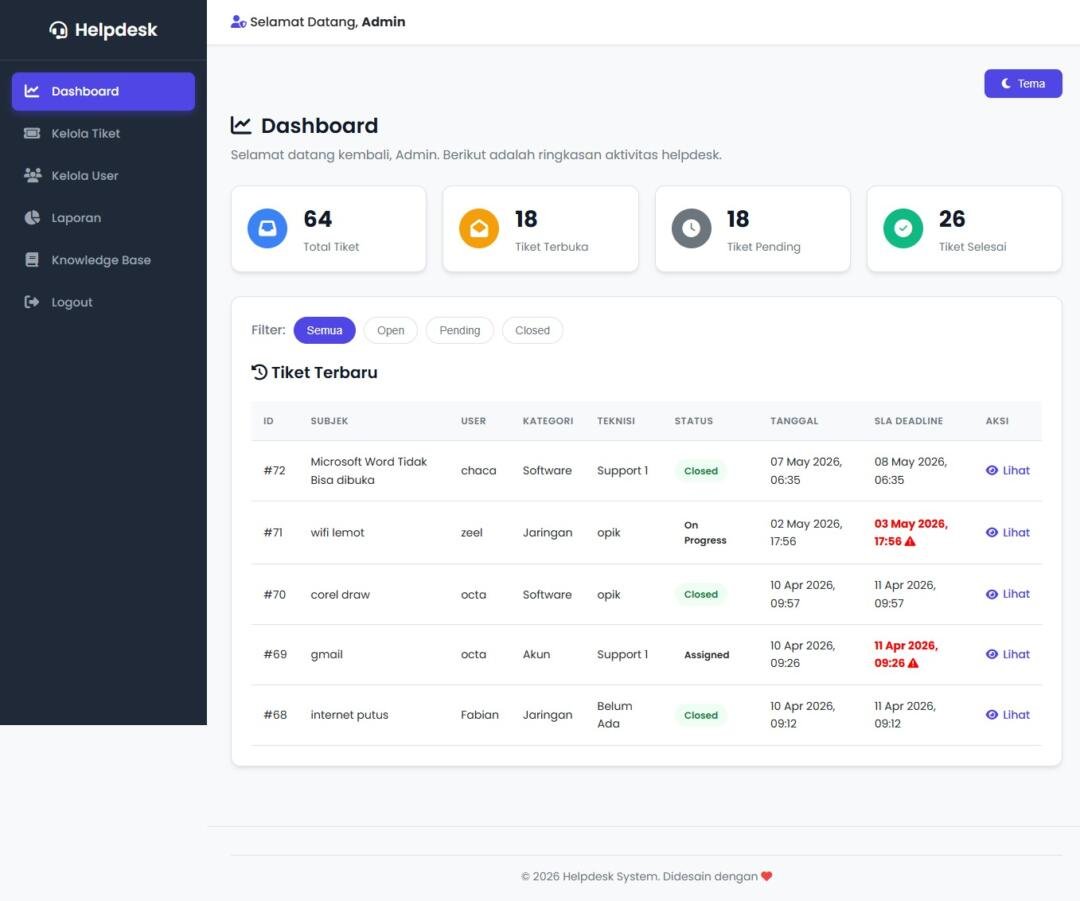Click the Knowledge Base book icon
The image size is (1080, 901).
(32, 260)
